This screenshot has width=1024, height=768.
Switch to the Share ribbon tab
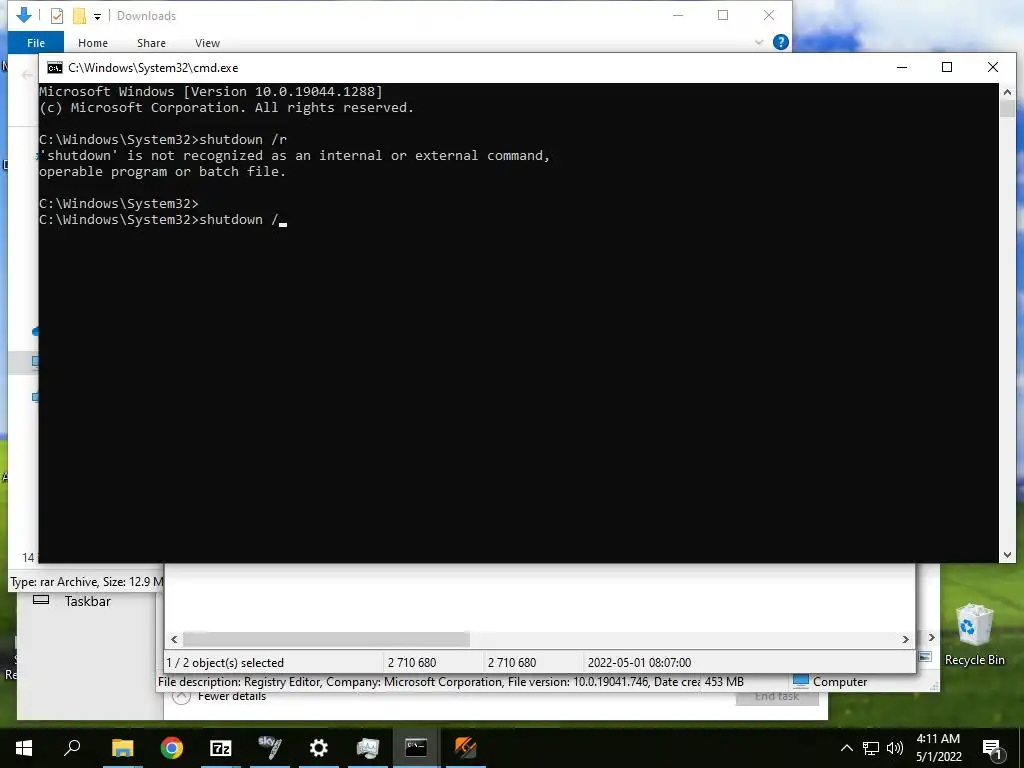click(151, 42)
